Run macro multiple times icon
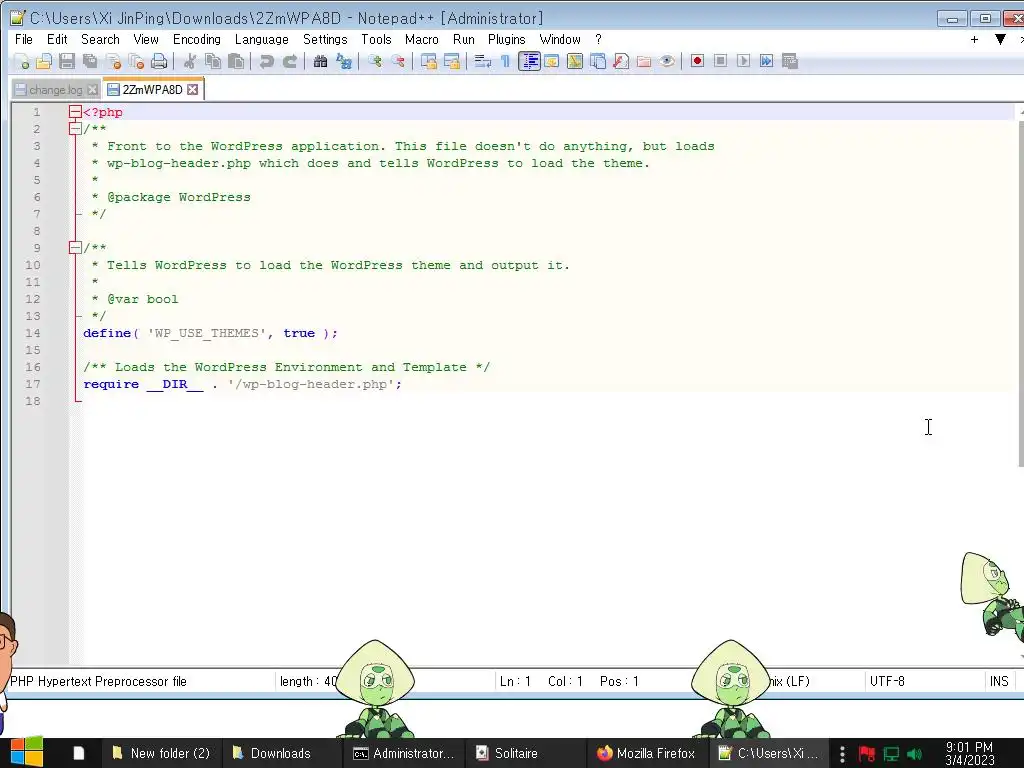Screen dimensions: 1024x768 click(x=767, y=61)
